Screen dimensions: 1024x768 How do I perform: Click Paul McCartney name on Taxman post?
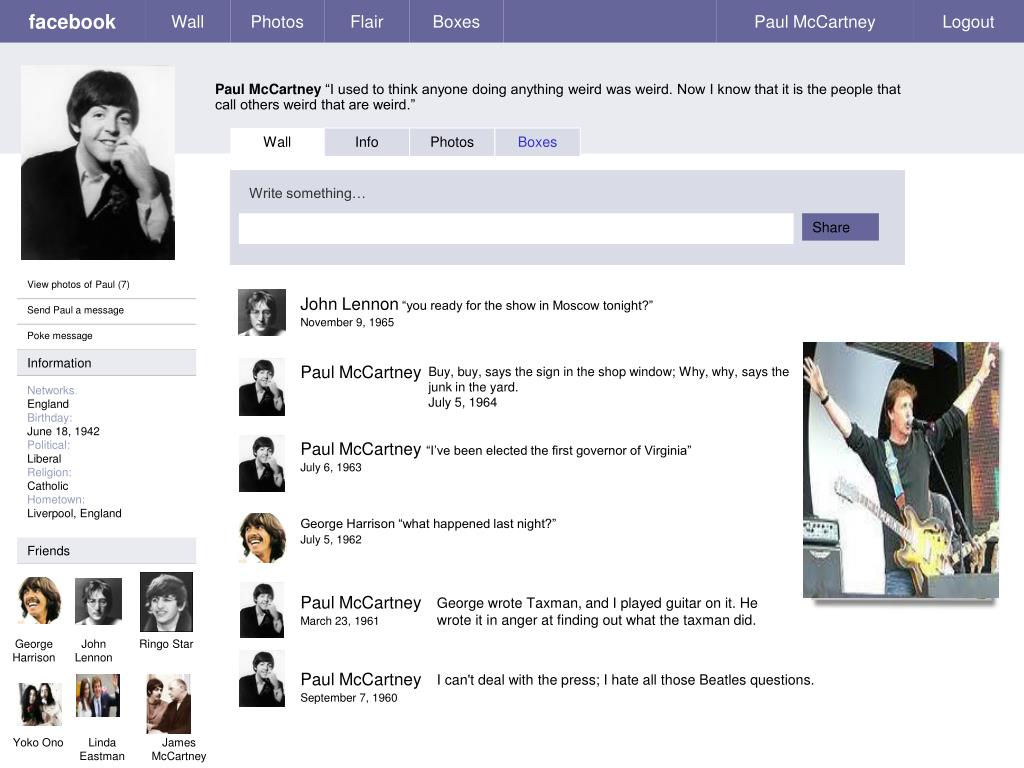(x=360, y=603)
